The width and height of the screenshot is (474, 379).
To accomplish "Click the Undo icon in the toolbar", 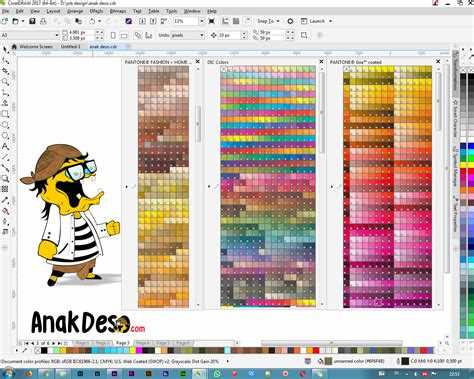I will click(x=92, y=21).
